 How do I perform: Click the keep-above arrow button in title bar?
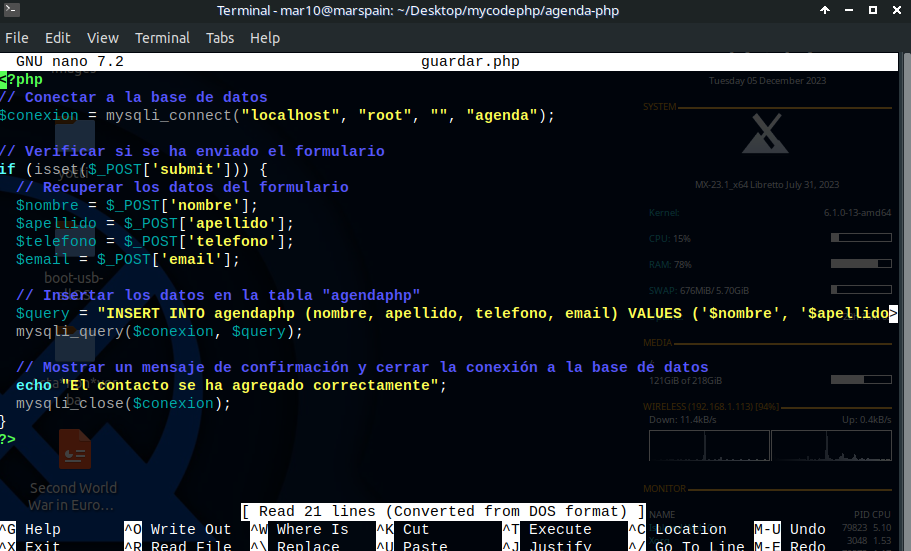click(x=825, y=11)
